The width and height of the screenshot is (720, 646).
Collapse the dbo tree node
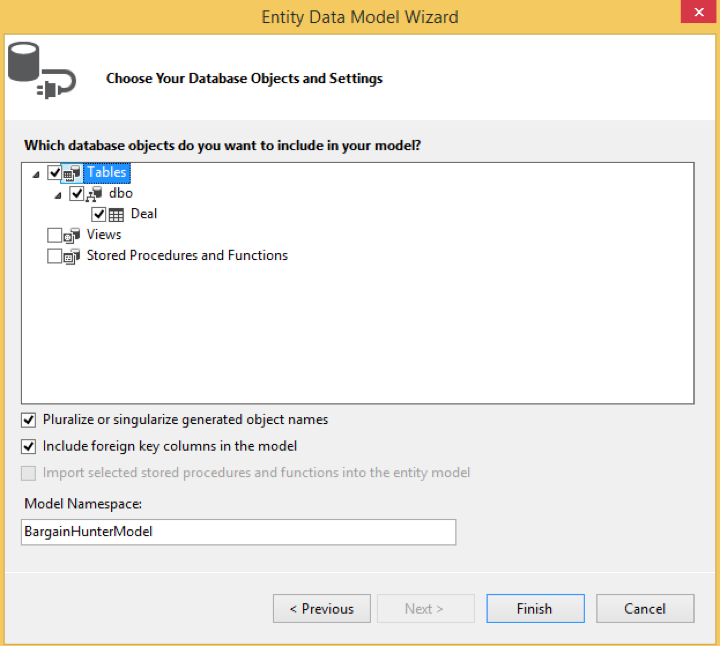pos(58,195)
